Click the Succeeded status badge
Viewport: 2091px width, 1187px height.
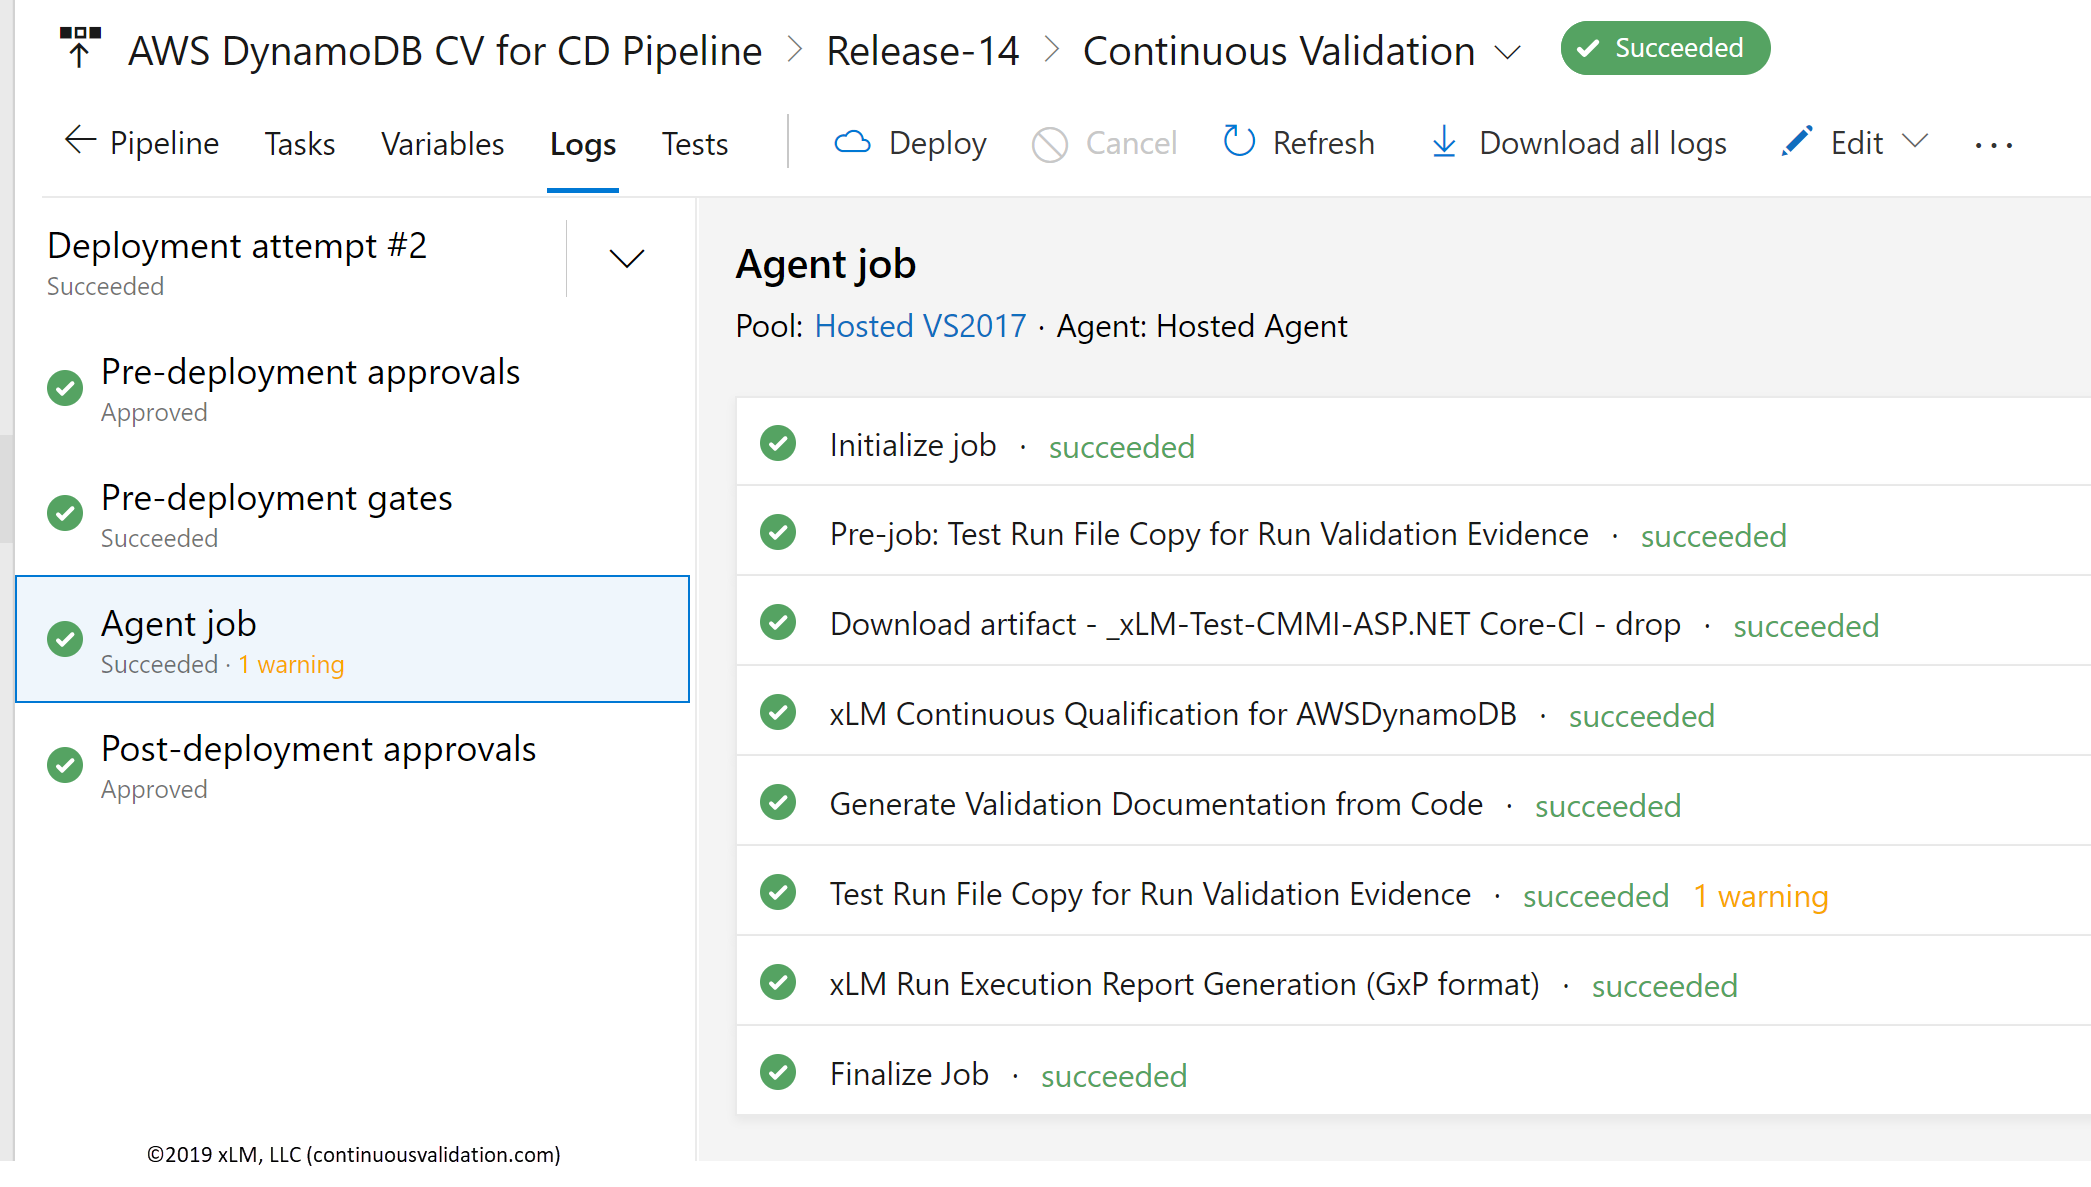1665,48
